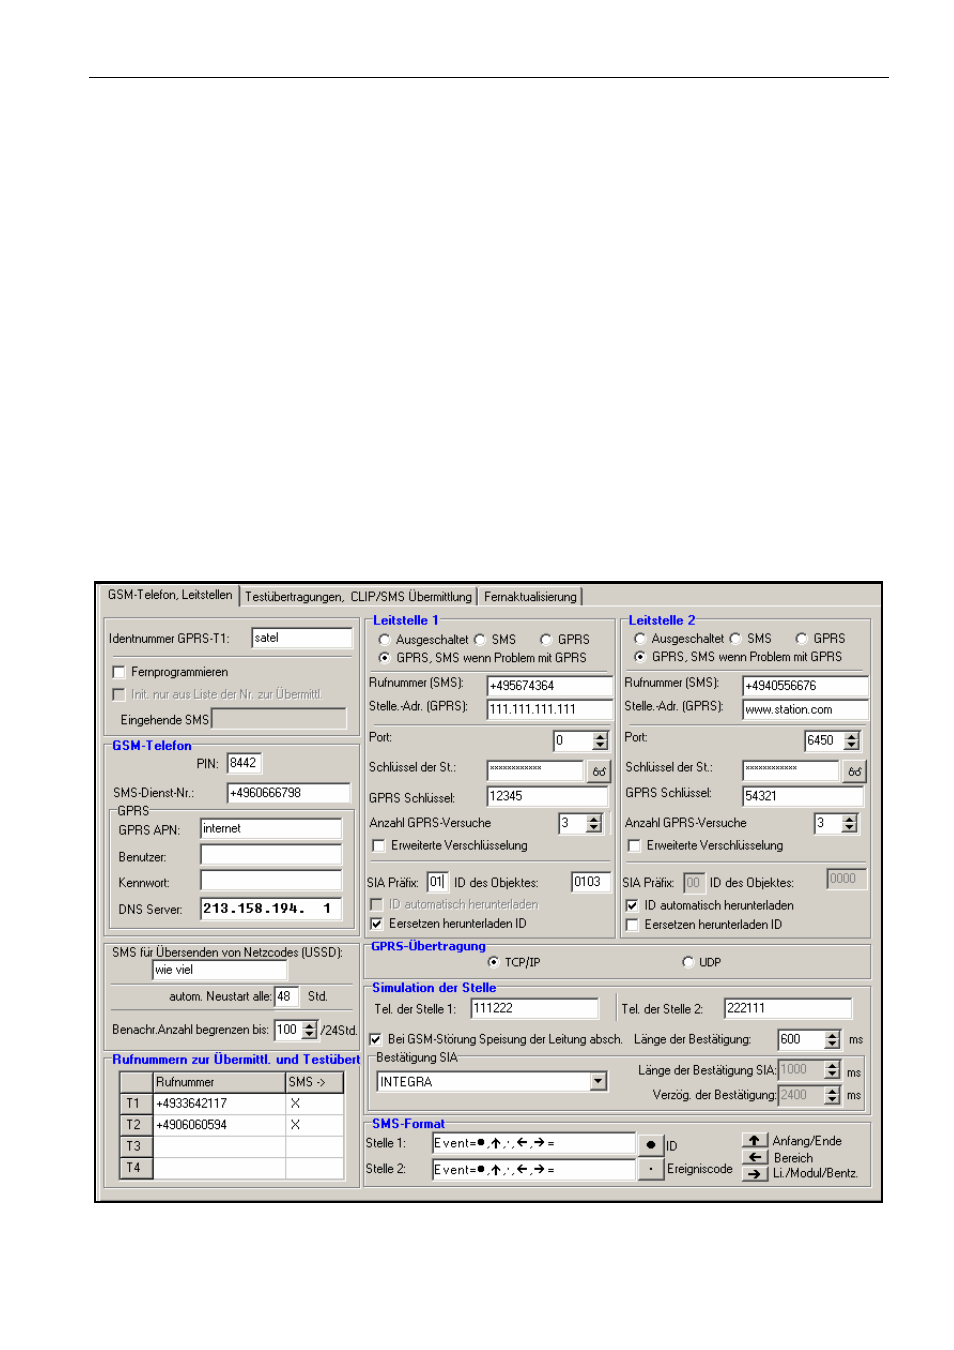Click the GPRS APN field
954x1350 pixels.
click(271, 829)
